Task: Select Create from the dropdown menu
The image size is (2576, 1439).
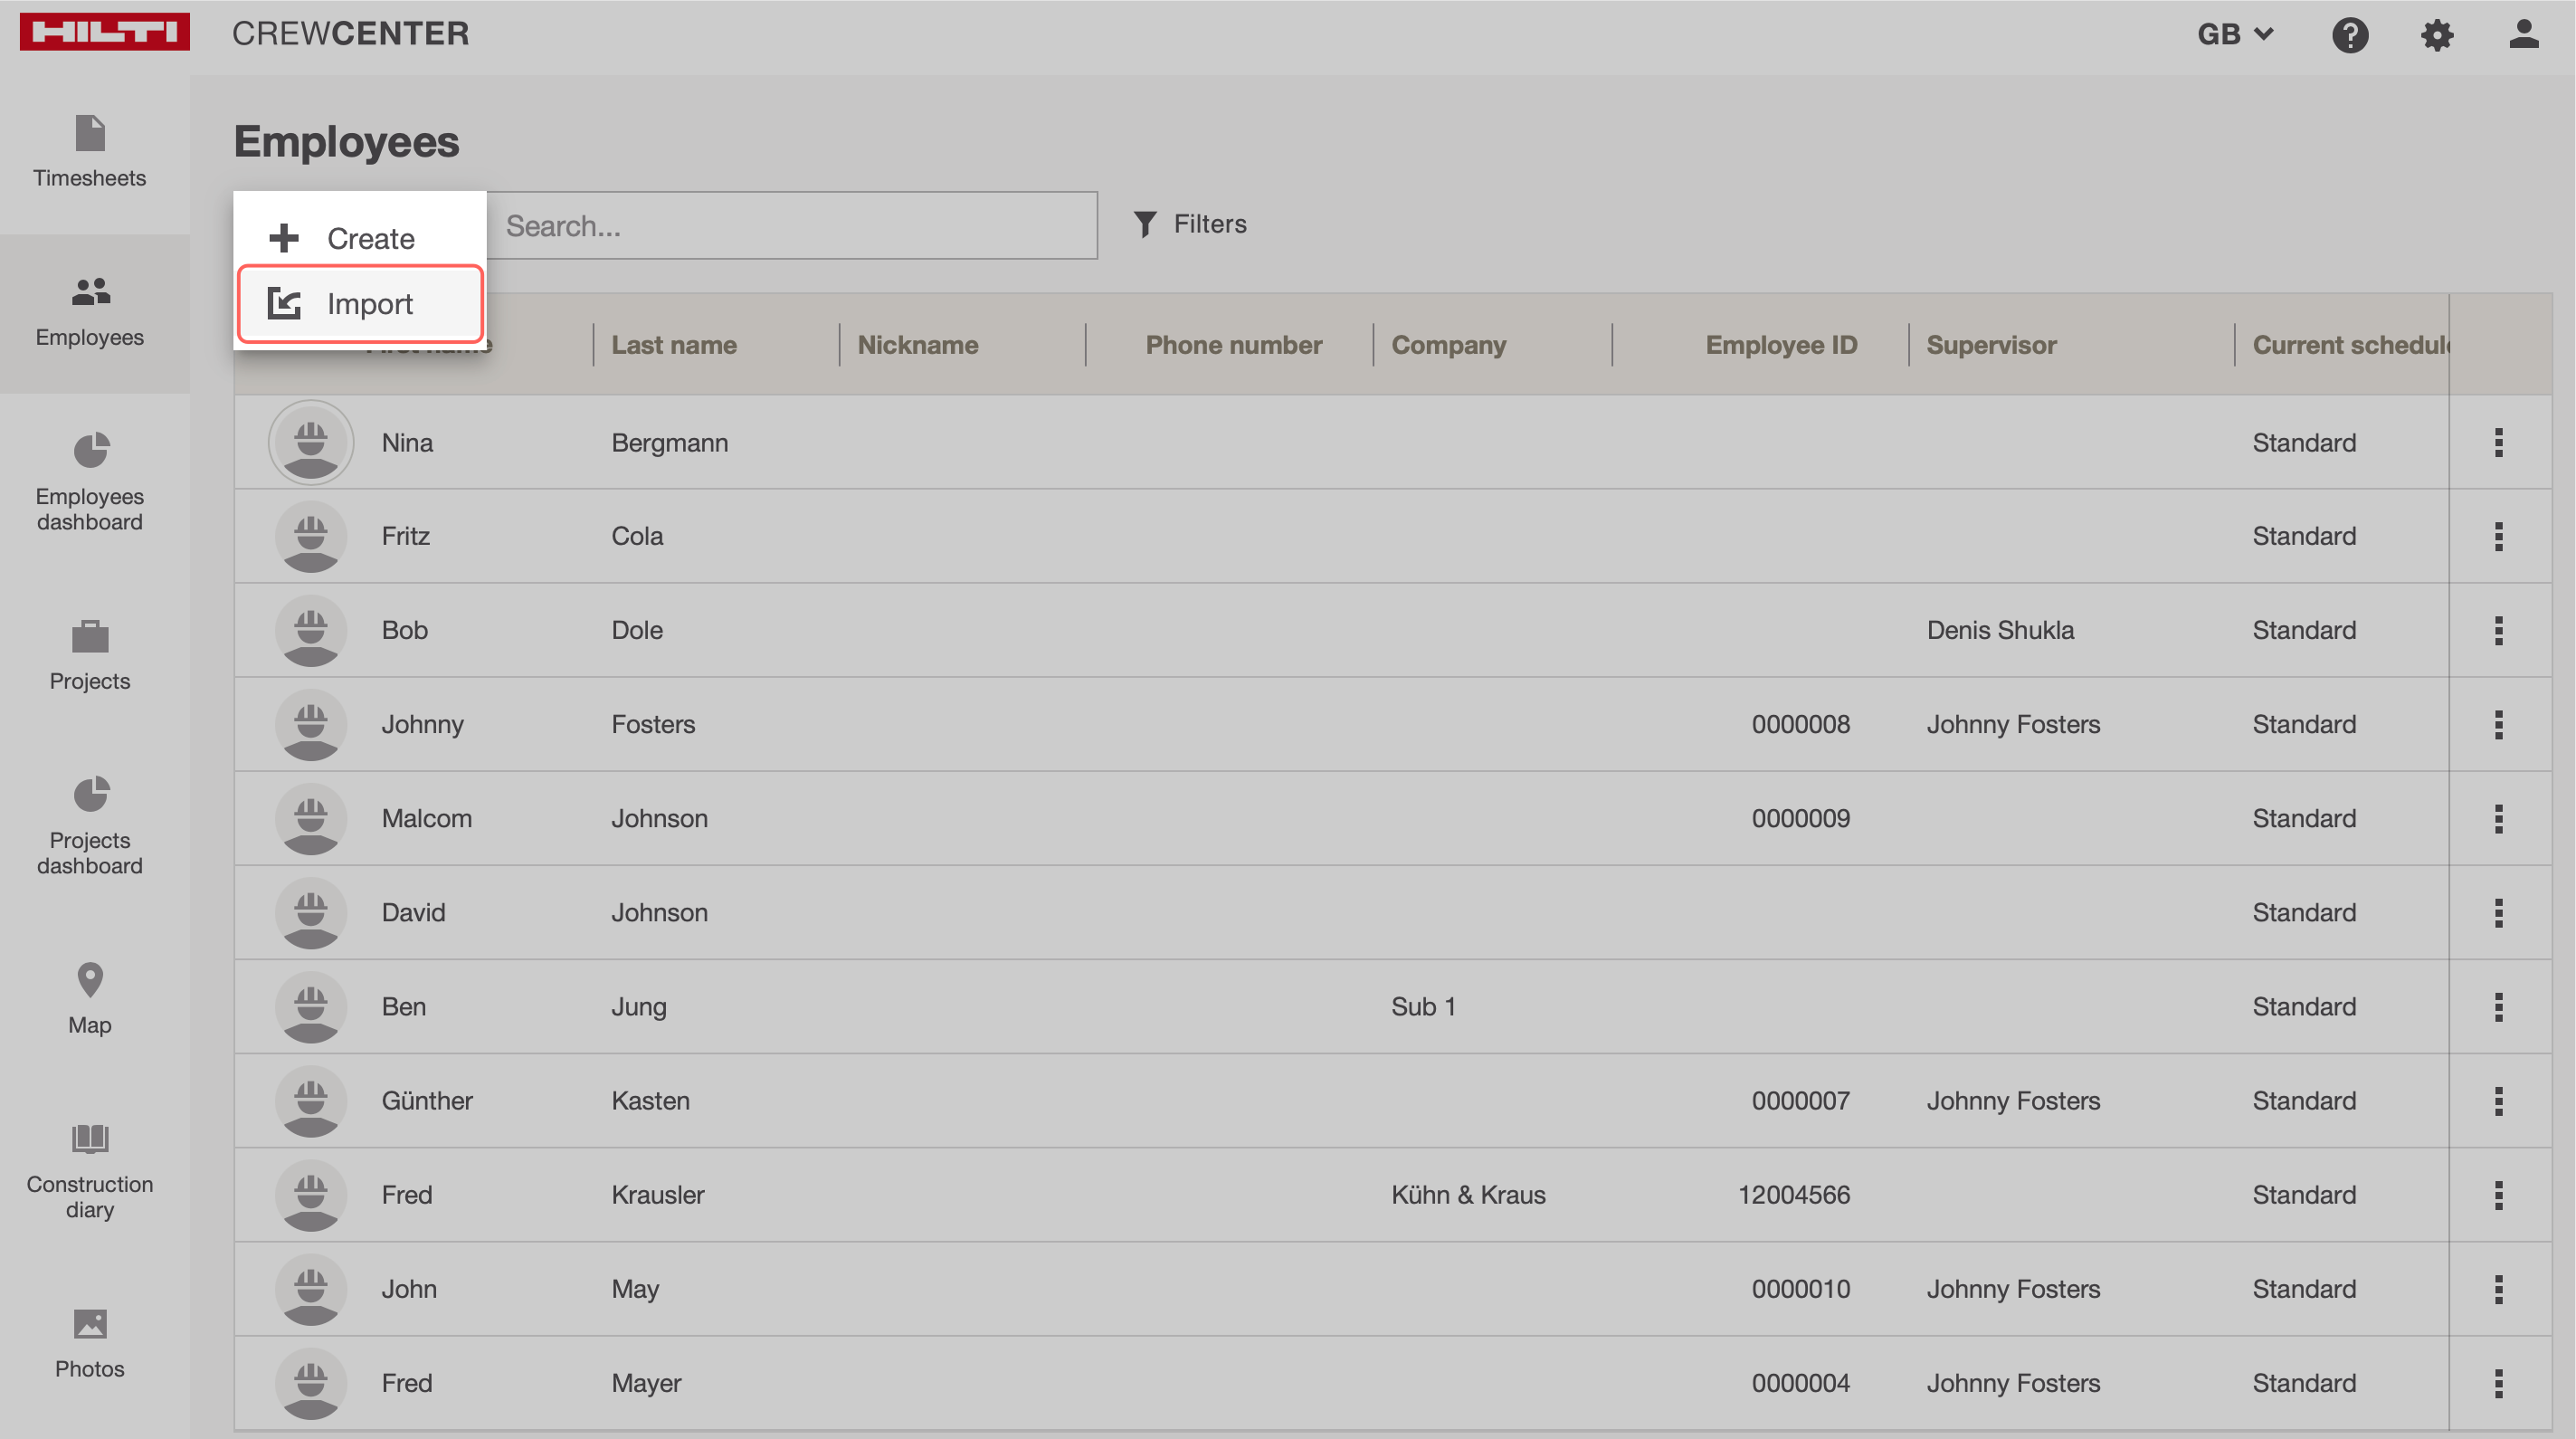Action: 361,238
